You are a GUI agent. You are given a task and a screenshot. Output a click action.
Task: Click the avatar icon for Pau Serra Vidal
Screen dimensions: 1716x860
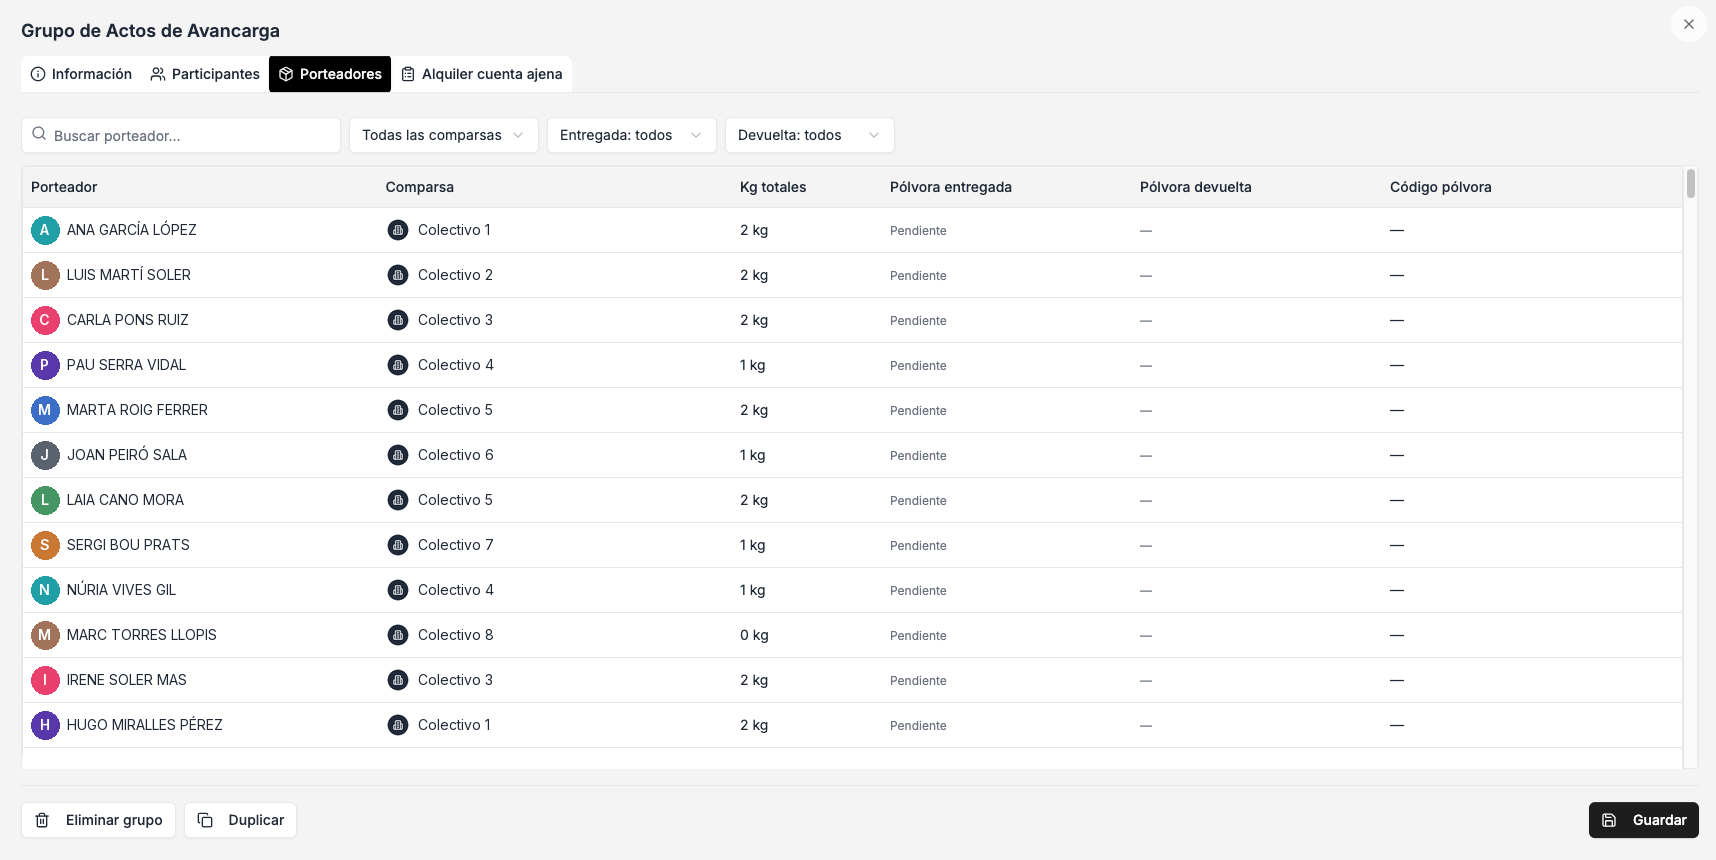click(x=45, y=365)
